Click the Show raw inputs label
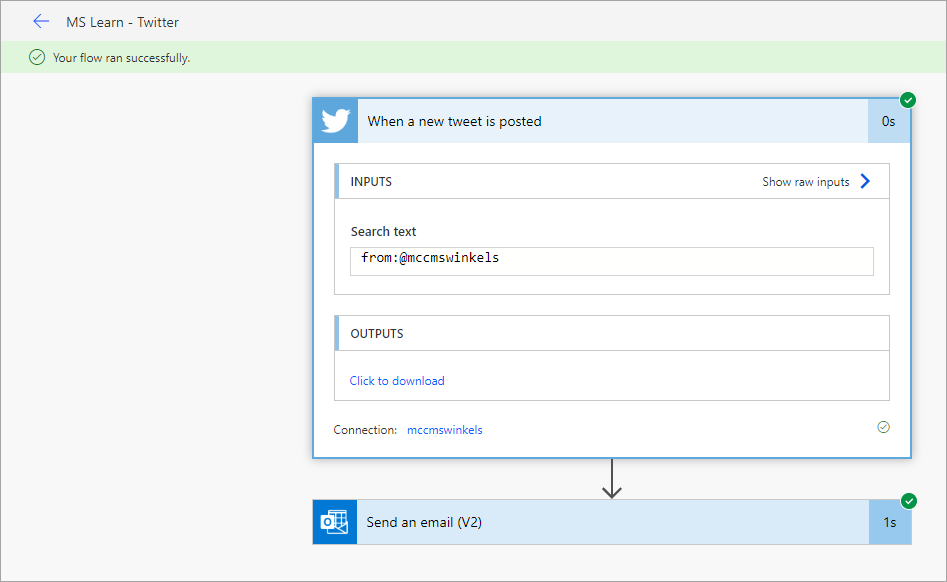Viewport: 947px width, 582px height. (x=806, y=182)
